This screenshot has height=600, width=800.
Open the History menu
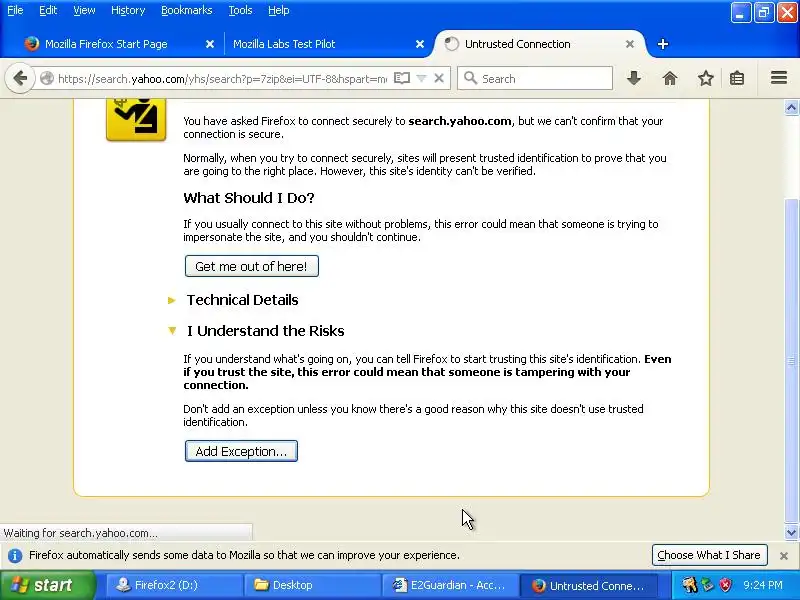pos(128,10)
